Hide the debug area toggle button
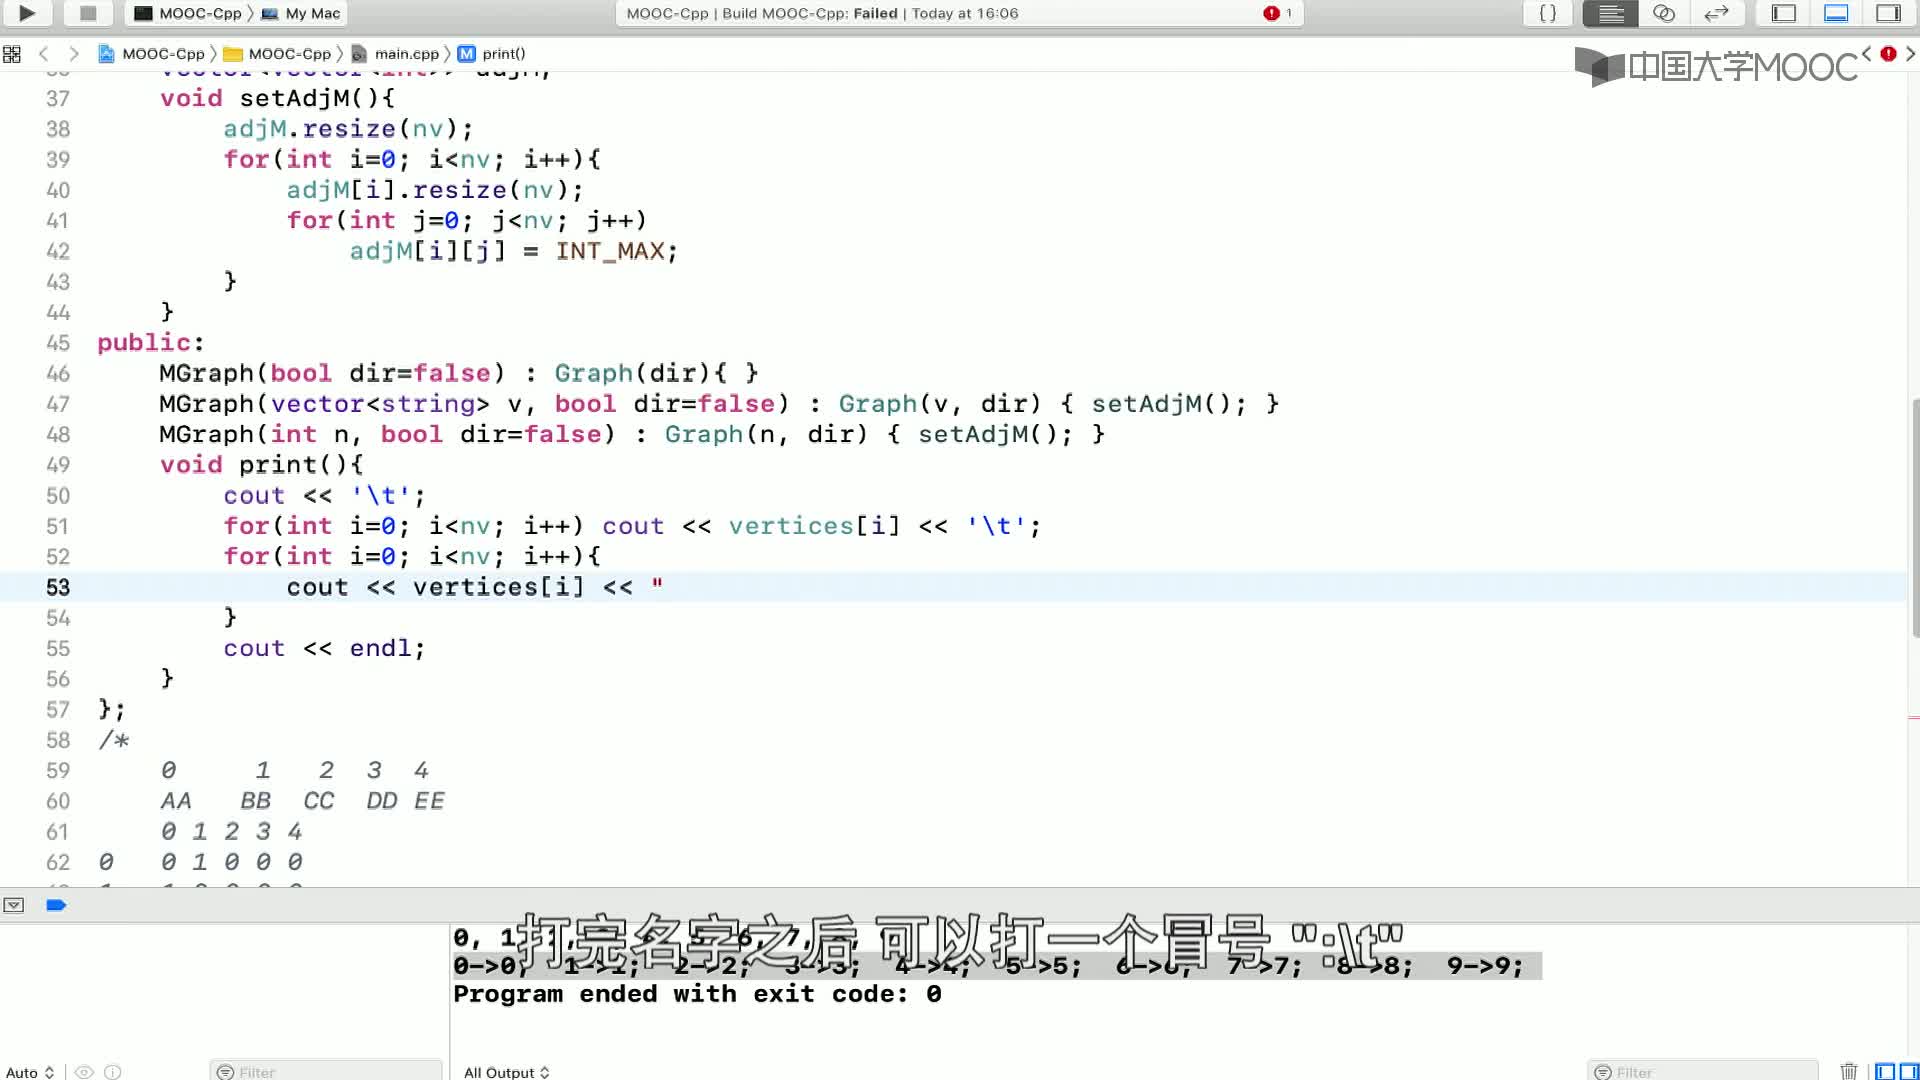This screenshot has width=1920, height=1080. (14, 905)
